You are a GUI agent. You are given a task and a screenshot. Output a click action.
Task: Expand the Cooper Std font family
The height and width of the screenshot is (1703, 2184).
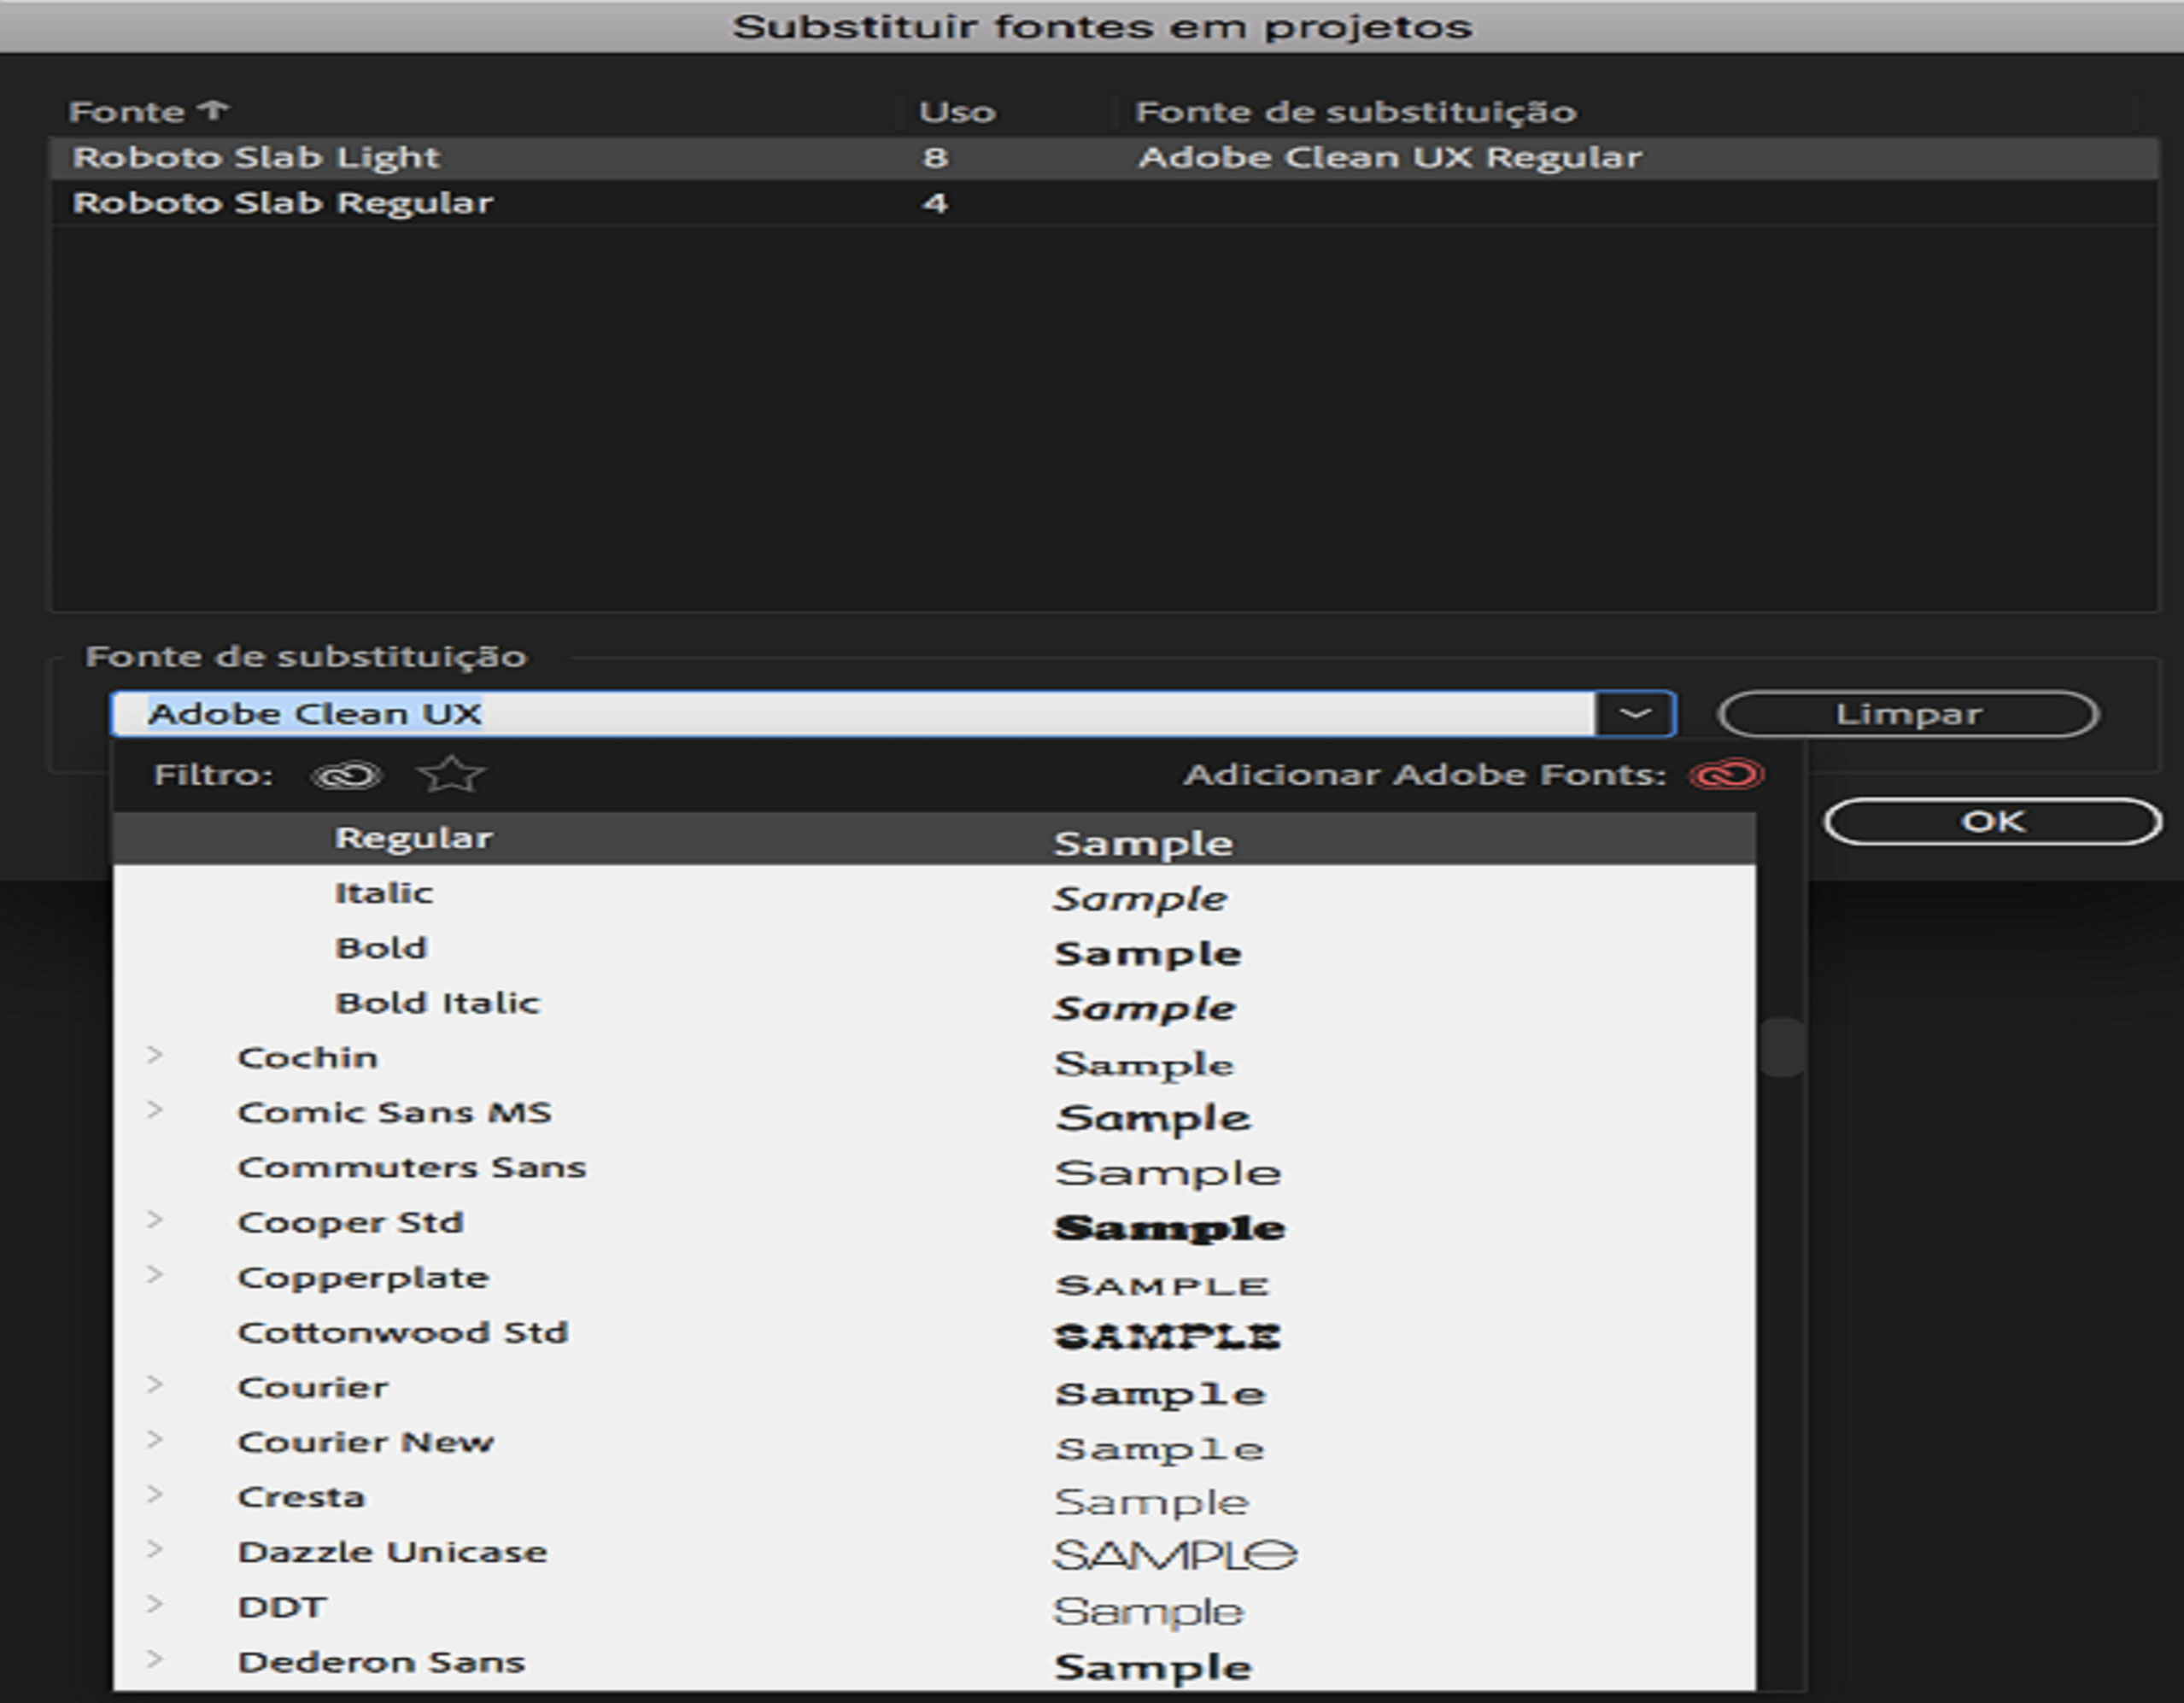pyautogui.click(x=154, y=1220)
